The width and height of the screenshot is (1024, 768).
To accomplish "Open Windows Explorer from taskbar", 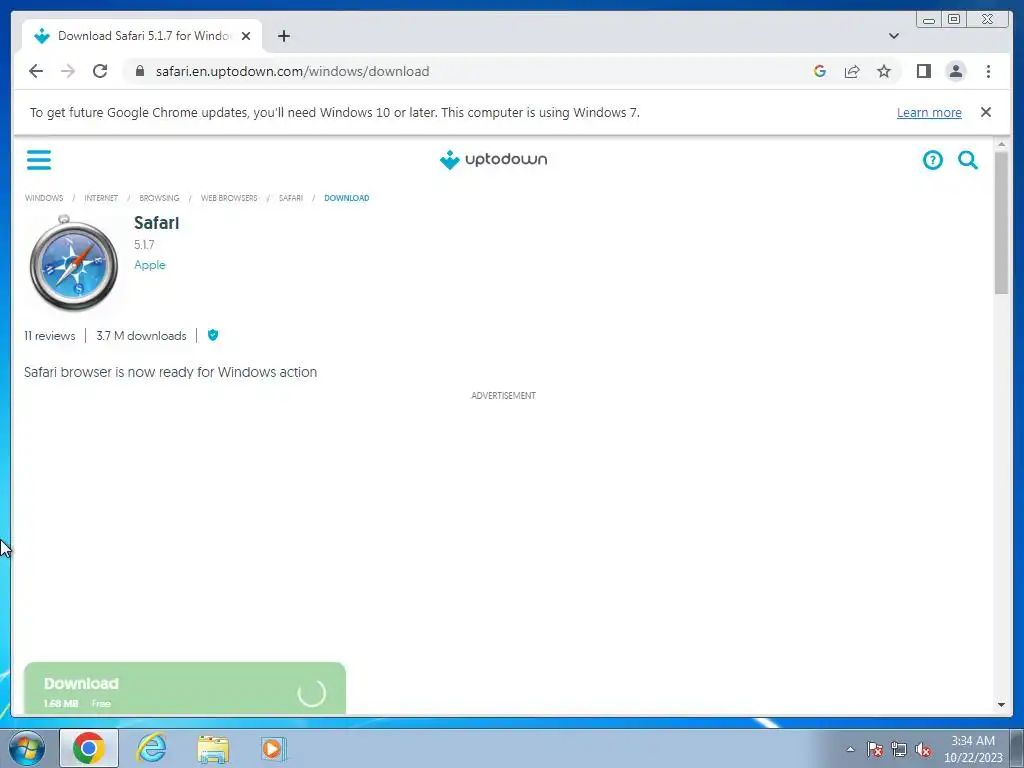I will tap(213, 749).
